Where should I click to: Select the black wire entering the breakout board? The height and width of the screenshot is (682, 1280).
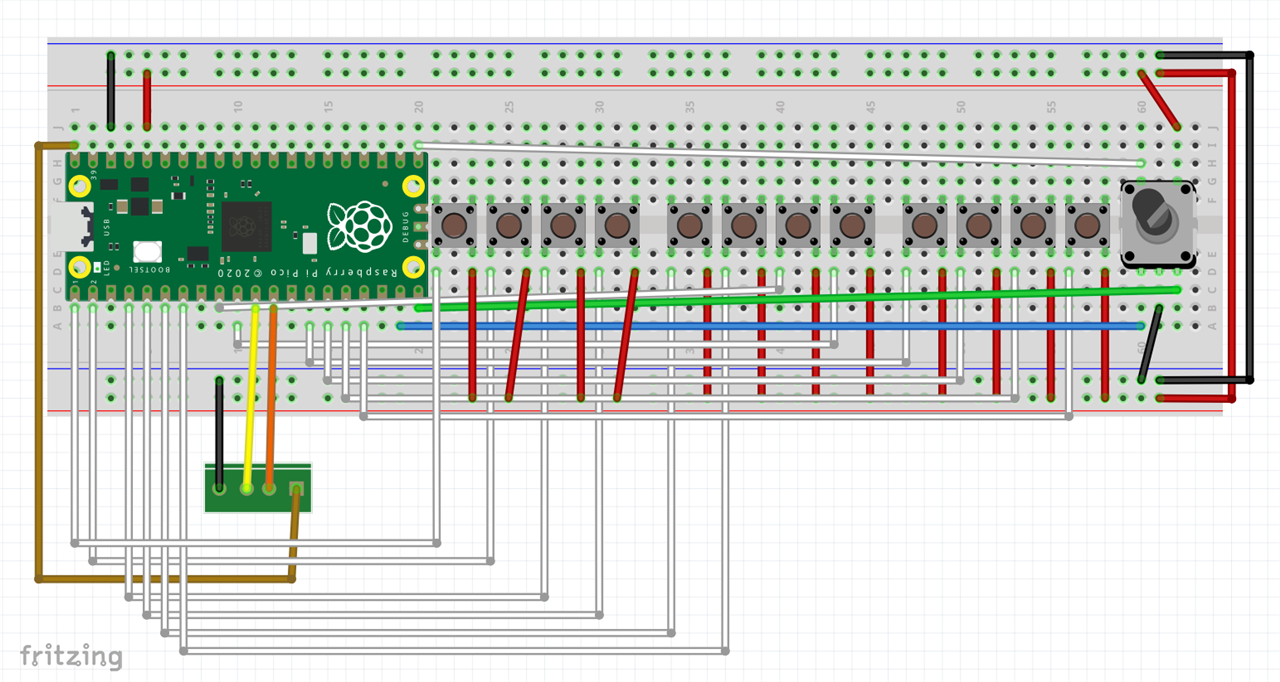[x=219, y=430]
